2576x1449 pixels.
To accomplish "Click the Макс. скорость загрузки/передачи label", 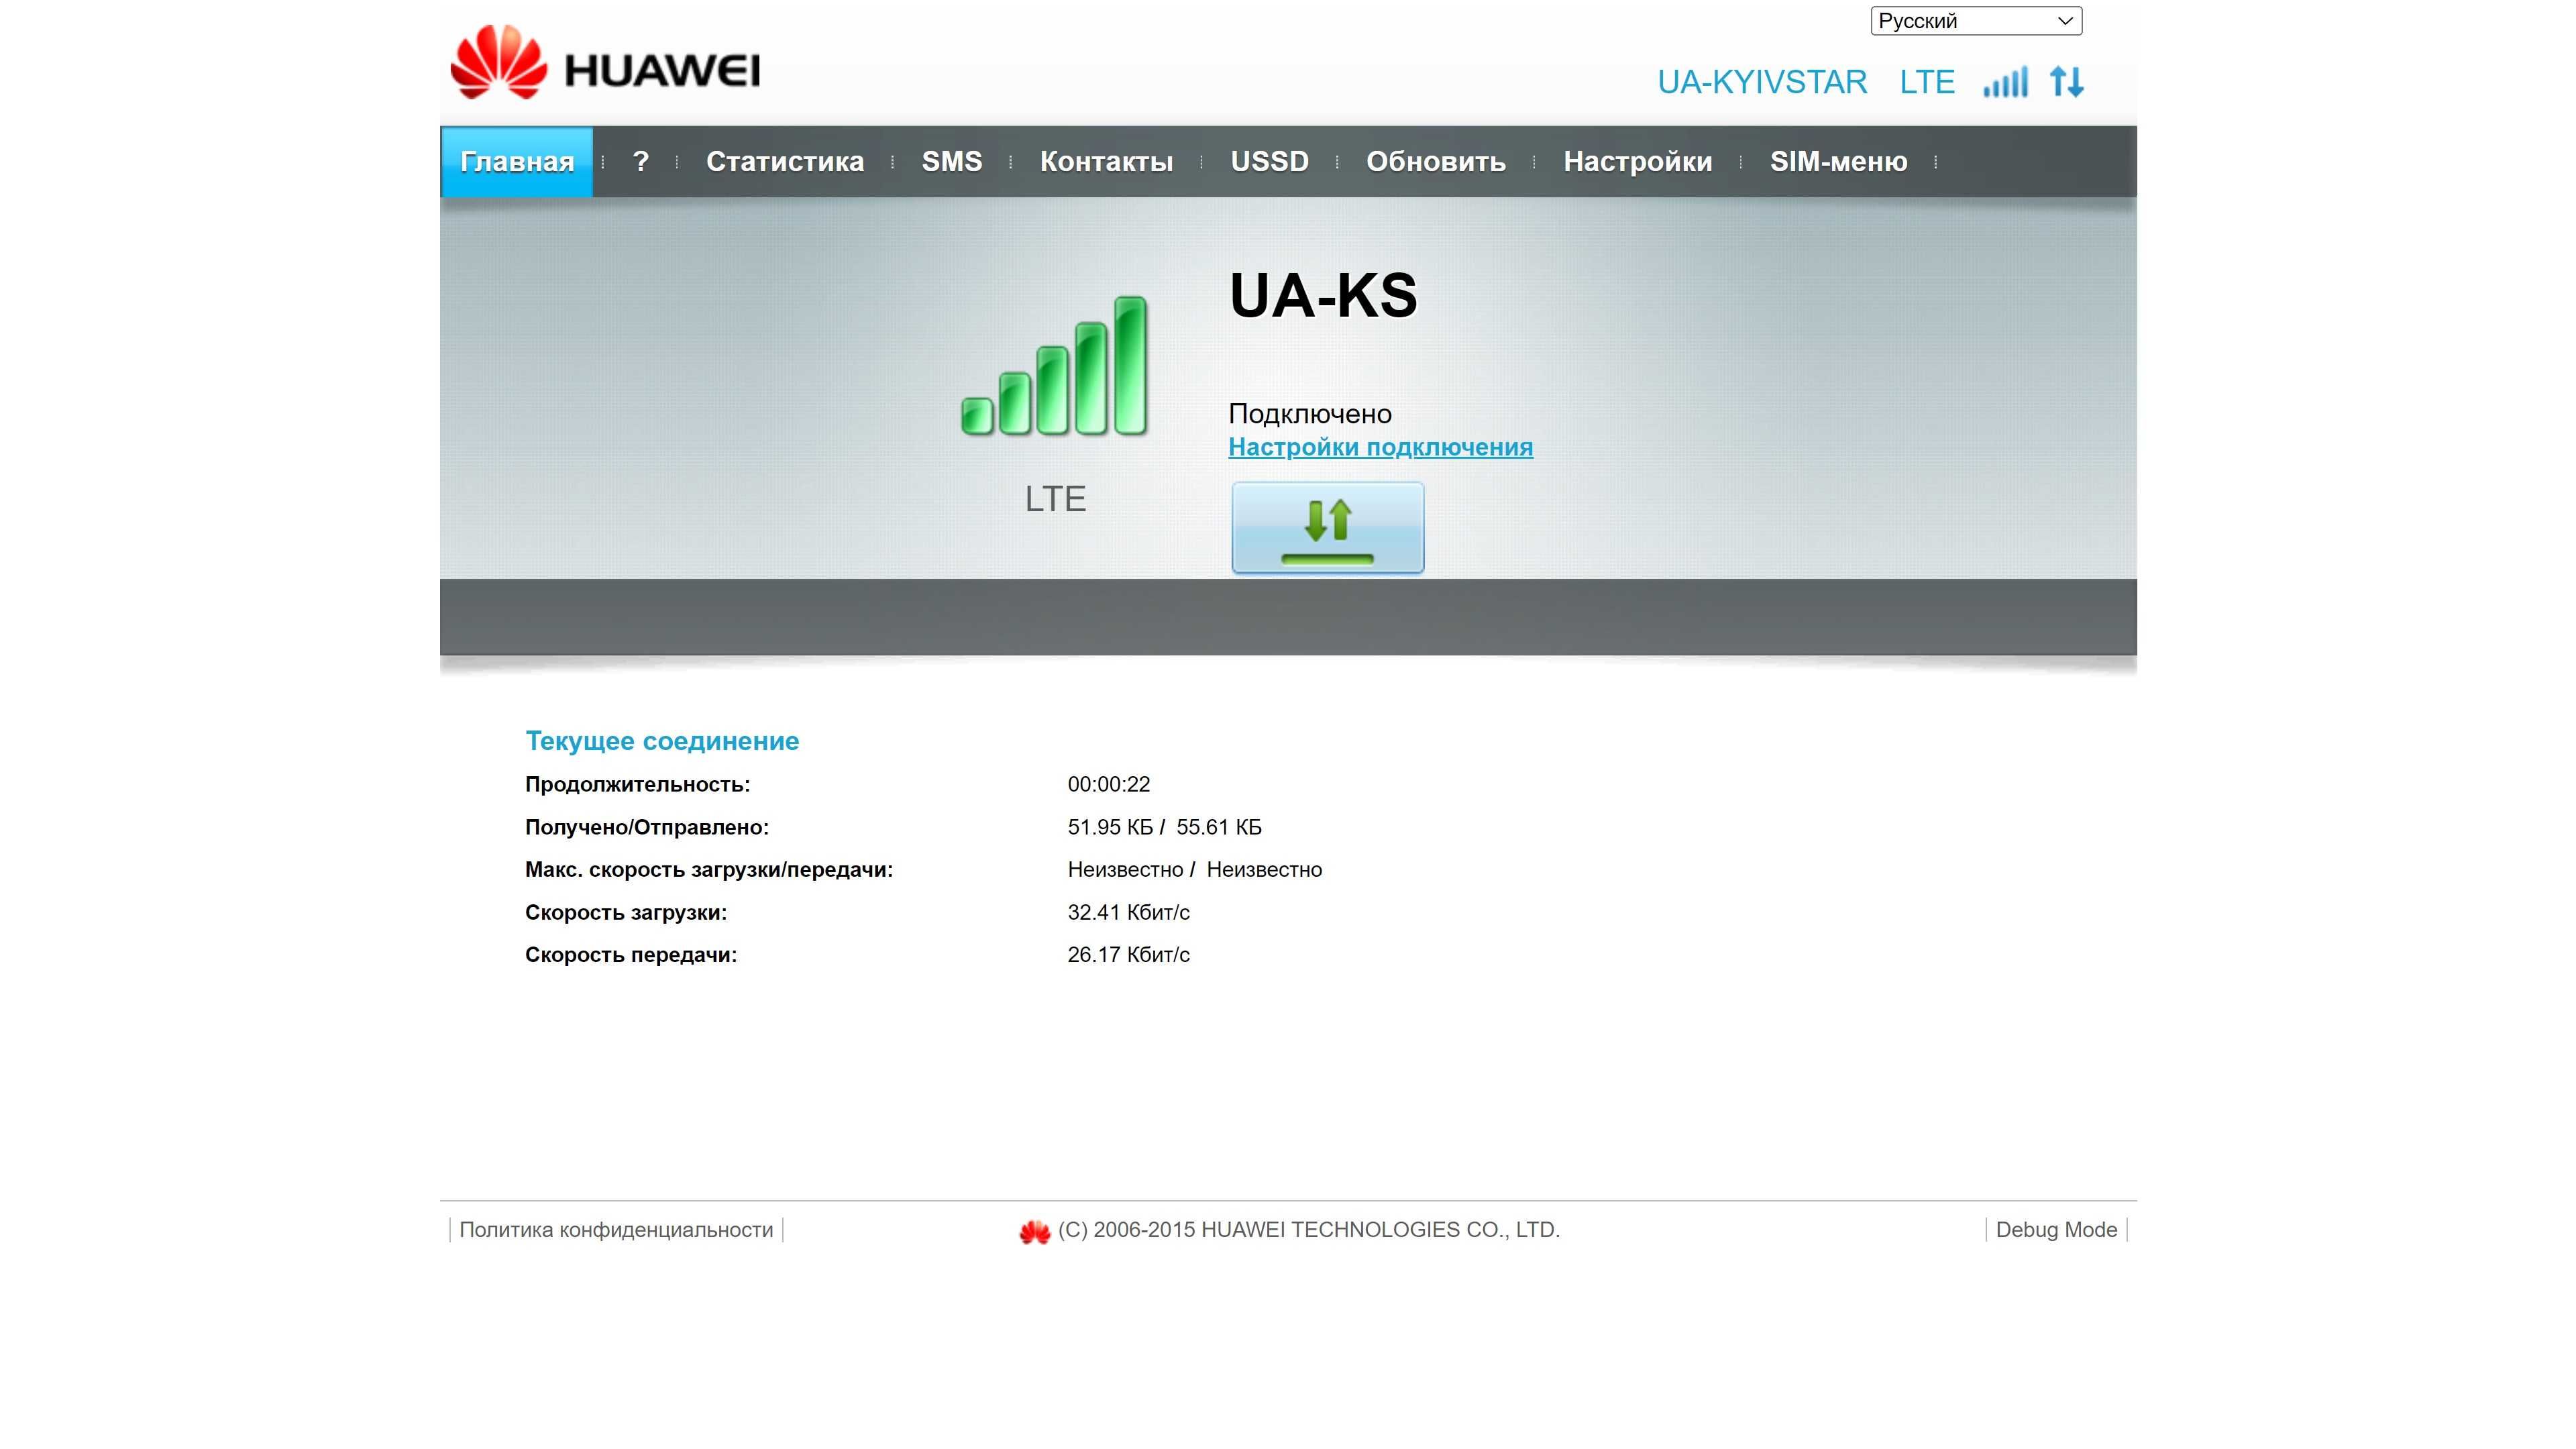I will [x=709, y=870].
